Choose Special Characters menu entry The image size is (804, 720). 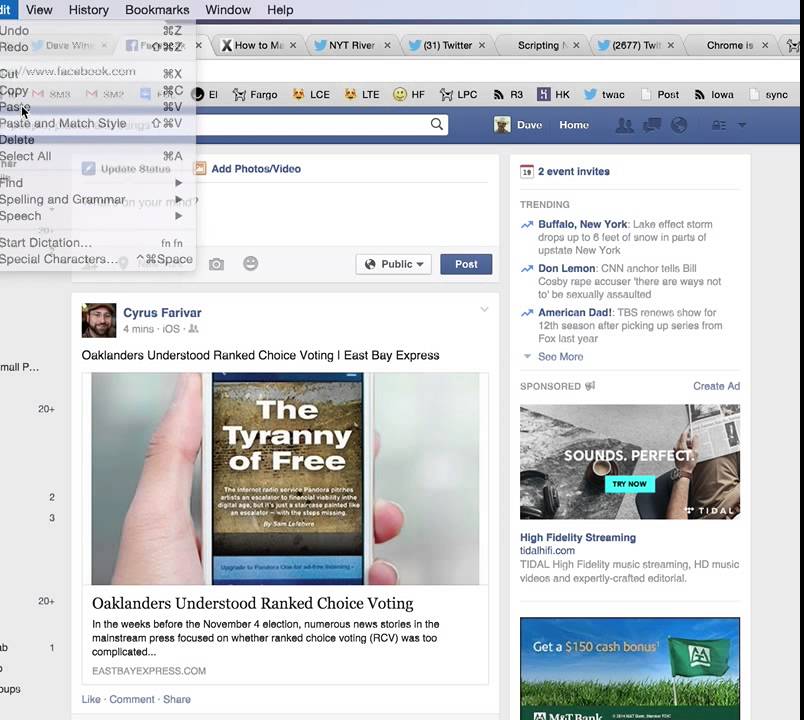pyautogui.click(x=97, y=259)
